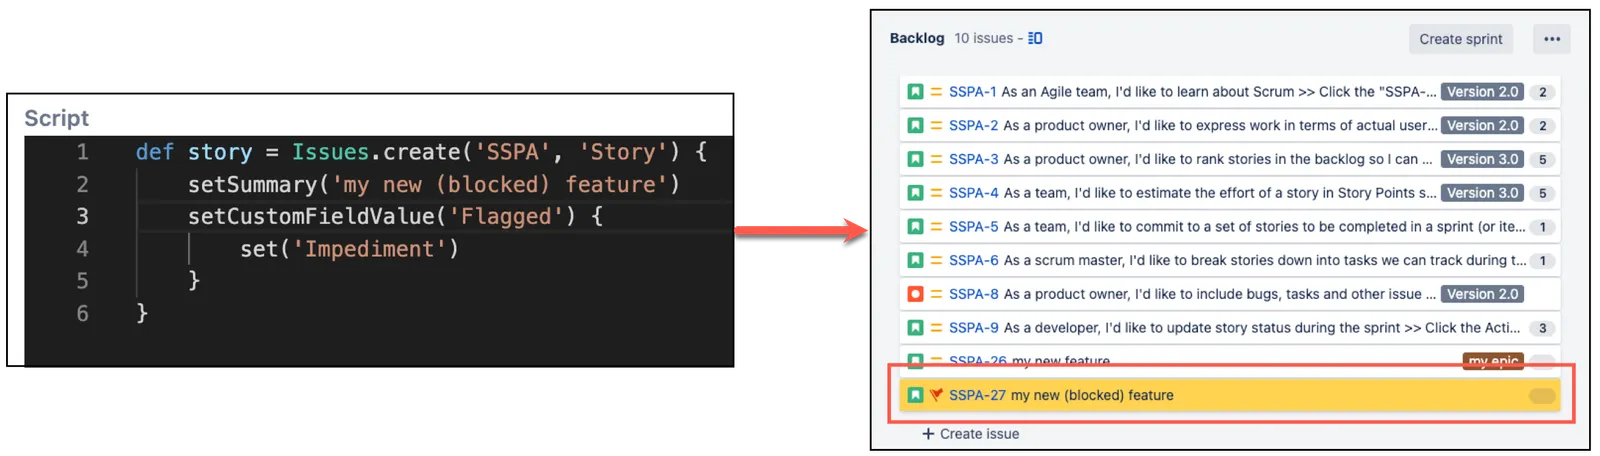Open issue key SSPA-5 link
This screenshot has height=456, width=1600.
[x=973, y=227]
